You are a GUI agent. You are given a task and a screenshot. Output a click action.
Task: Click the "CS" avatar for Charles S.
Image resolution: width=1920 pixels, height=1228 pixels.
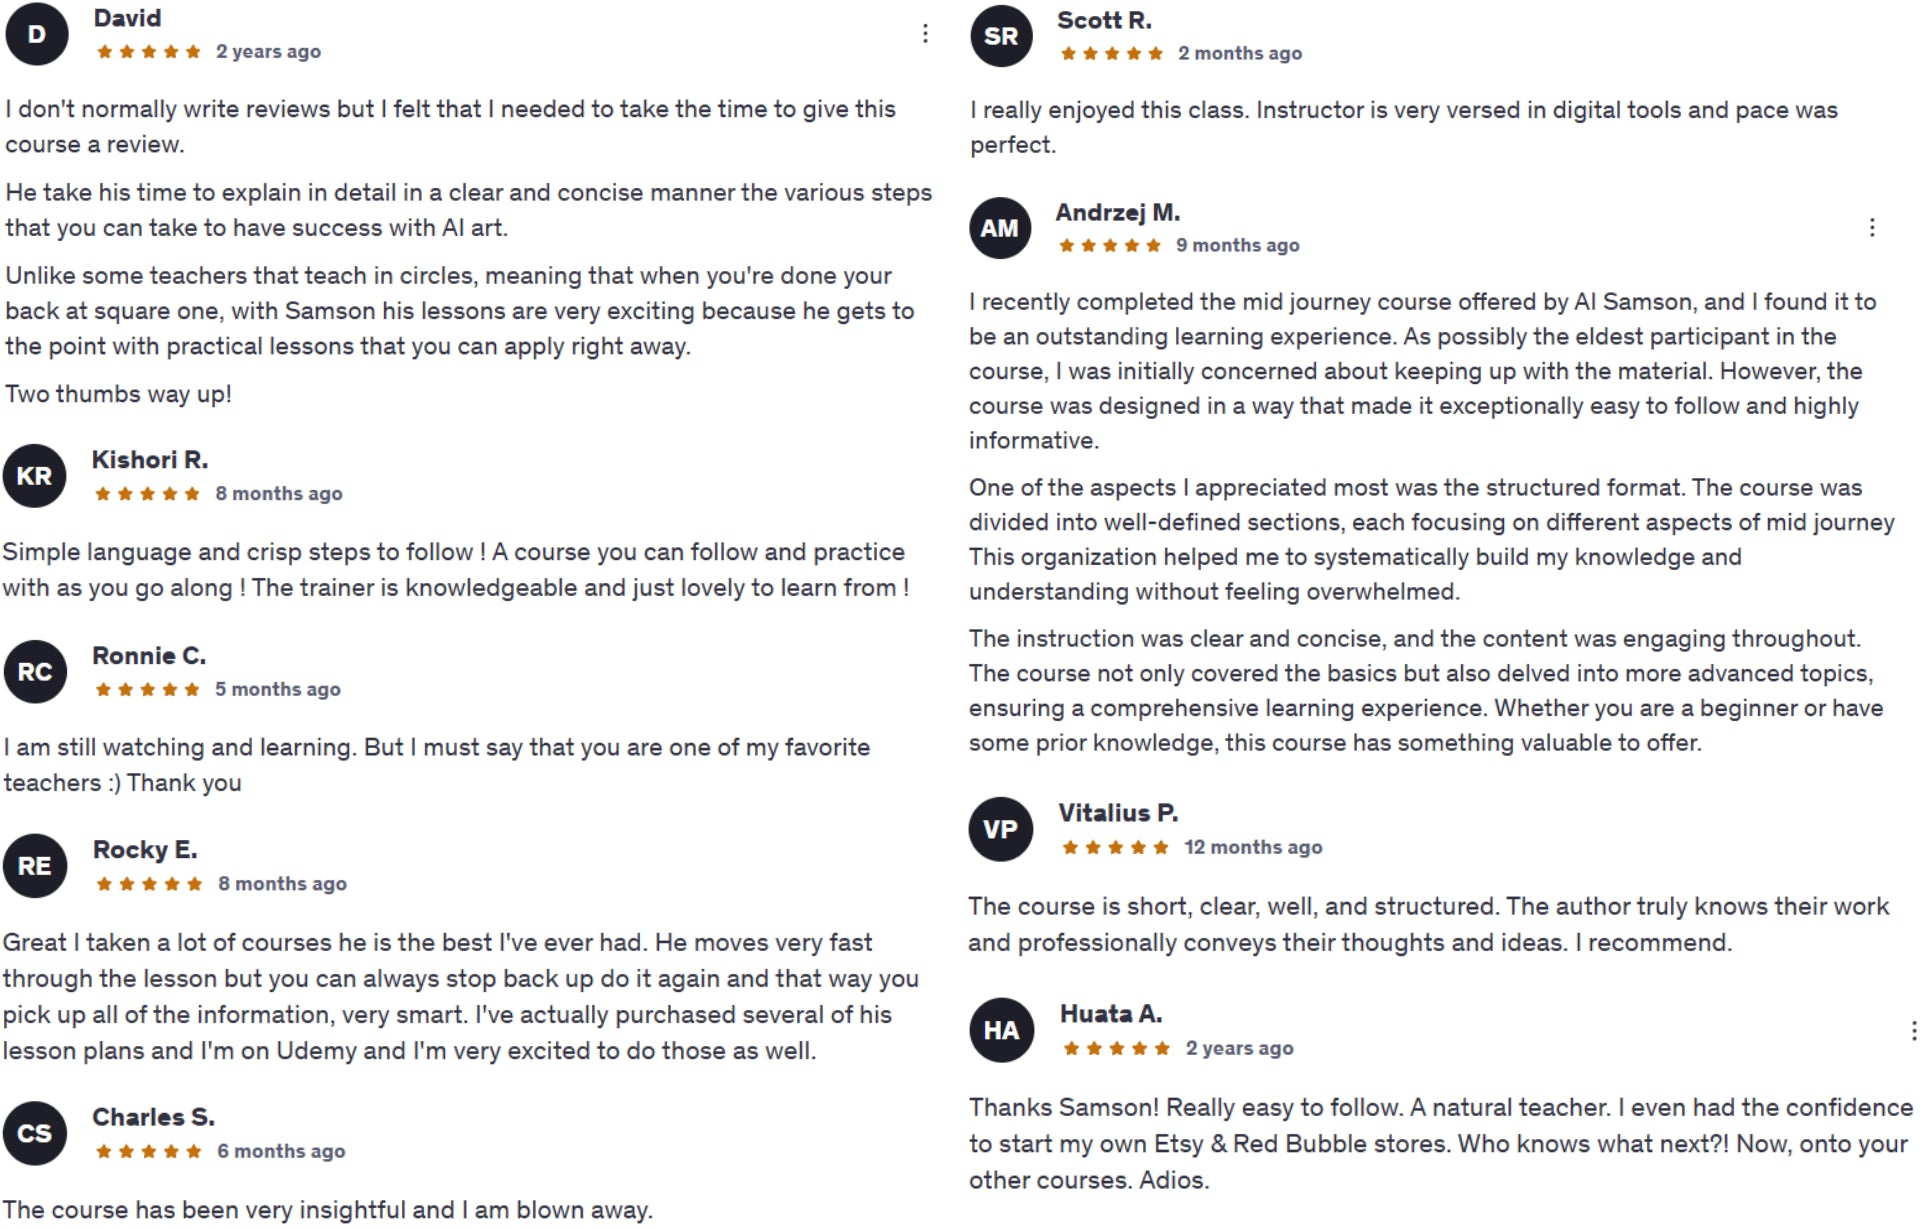tap(35, 1134)
